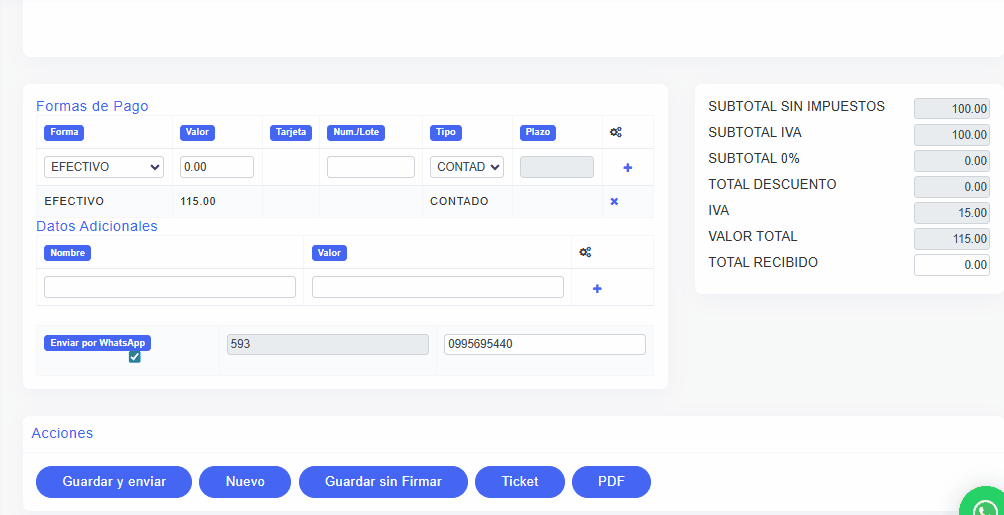Edit the WhatsApp phone number field
The image size is (1004, 515).
pyautogui.click(x=545, y=344)
